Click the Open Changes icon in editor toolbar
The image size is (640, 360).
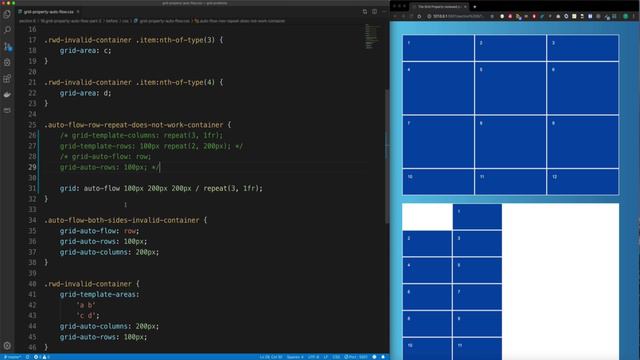point(364,11)
